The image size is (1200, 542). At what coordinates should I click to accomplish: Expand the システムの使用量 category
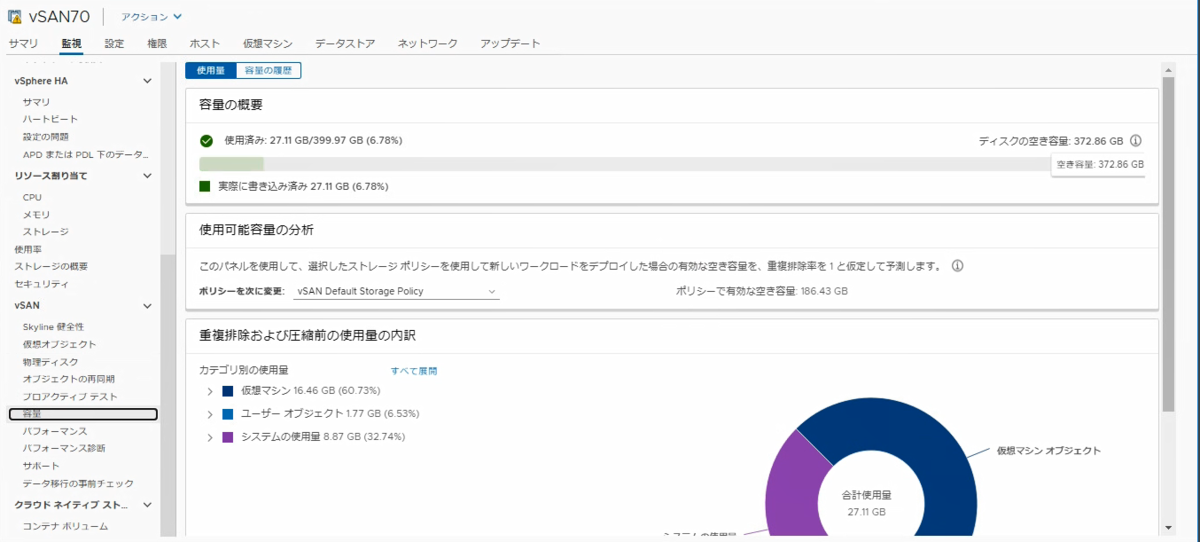tap(210, 437)
